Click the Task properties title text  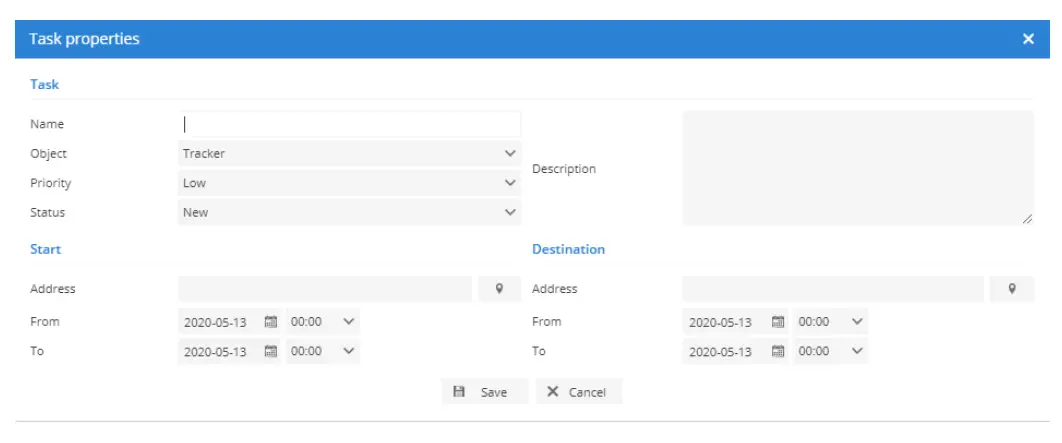(84, 39)
